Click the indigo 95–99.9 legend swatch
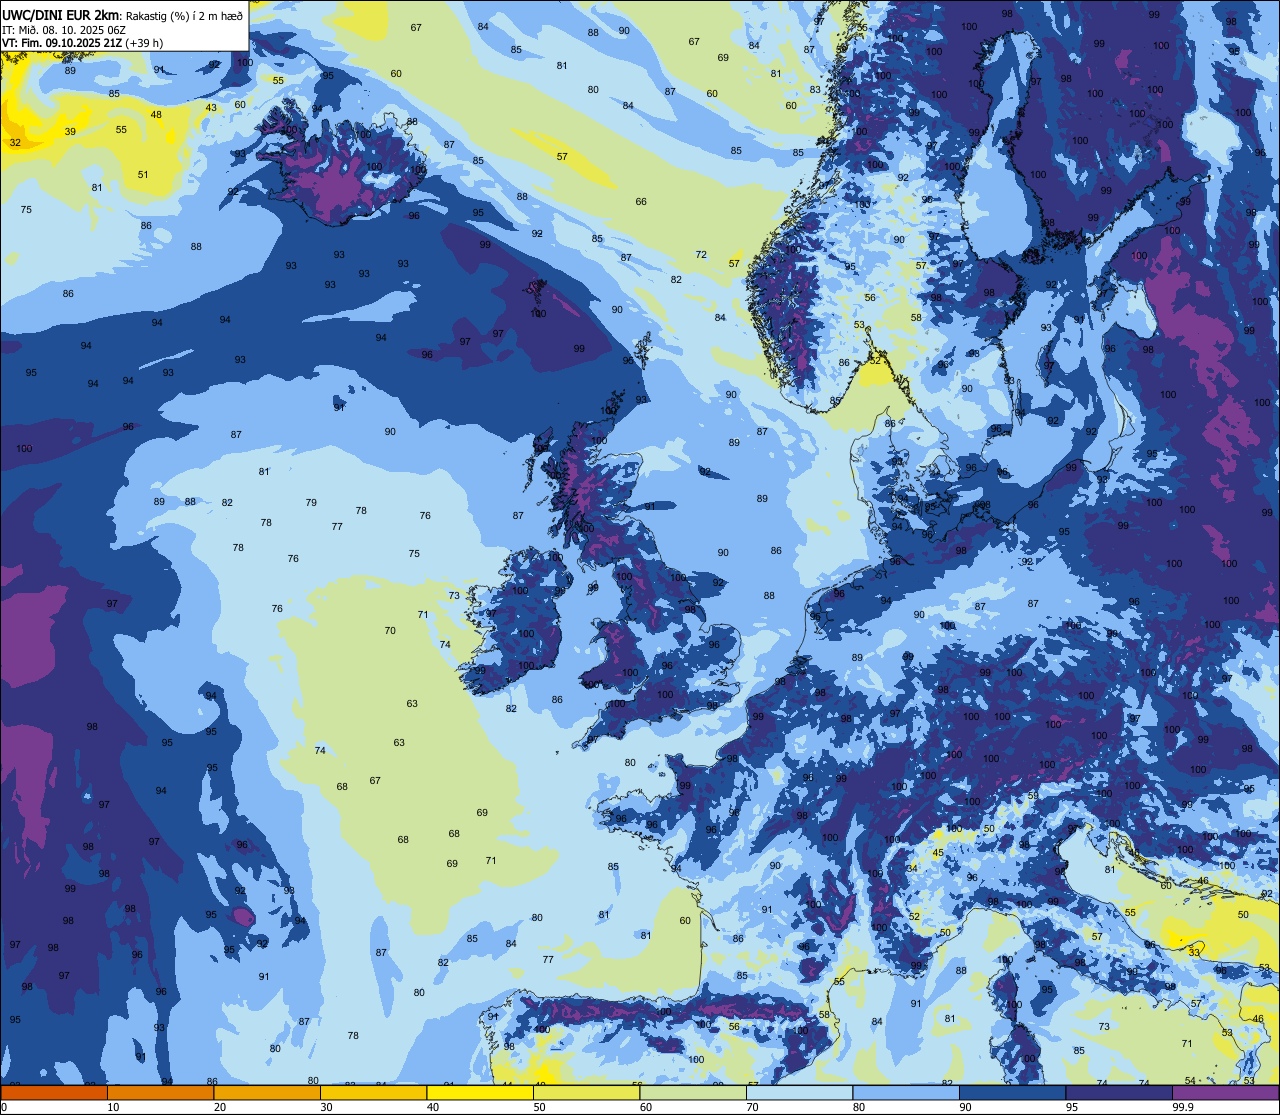 [1120, 1092]
